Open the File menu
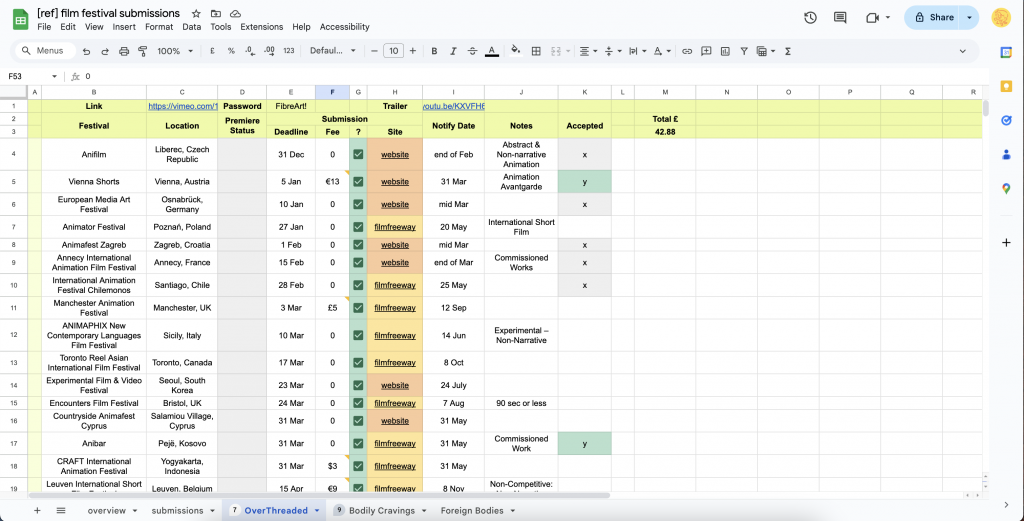Screen dimensions: 1024x521 pos(44,27)
